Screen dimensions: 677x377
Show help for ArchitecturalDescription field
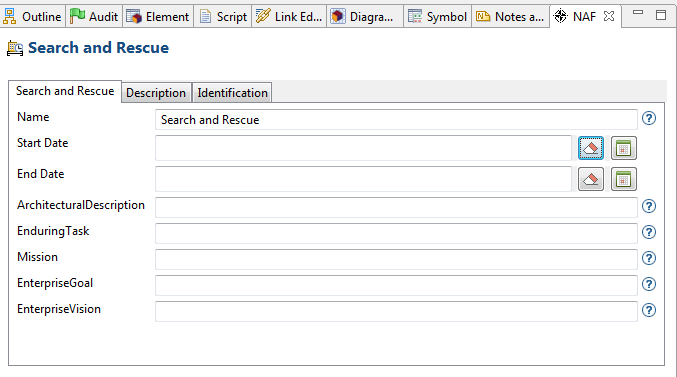pyautogui.click(x=649, y=206)
